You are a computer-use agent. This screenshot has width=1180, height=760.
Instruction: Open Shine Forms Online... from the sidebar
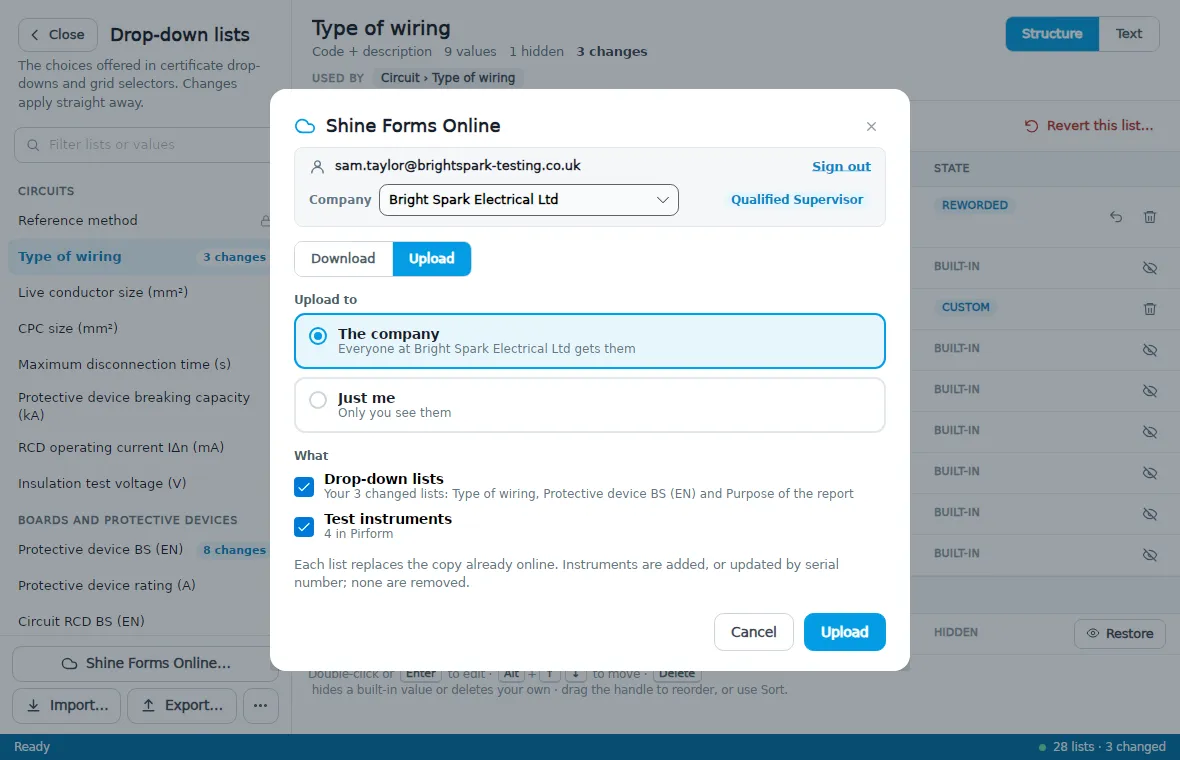(x=145, y=664)
